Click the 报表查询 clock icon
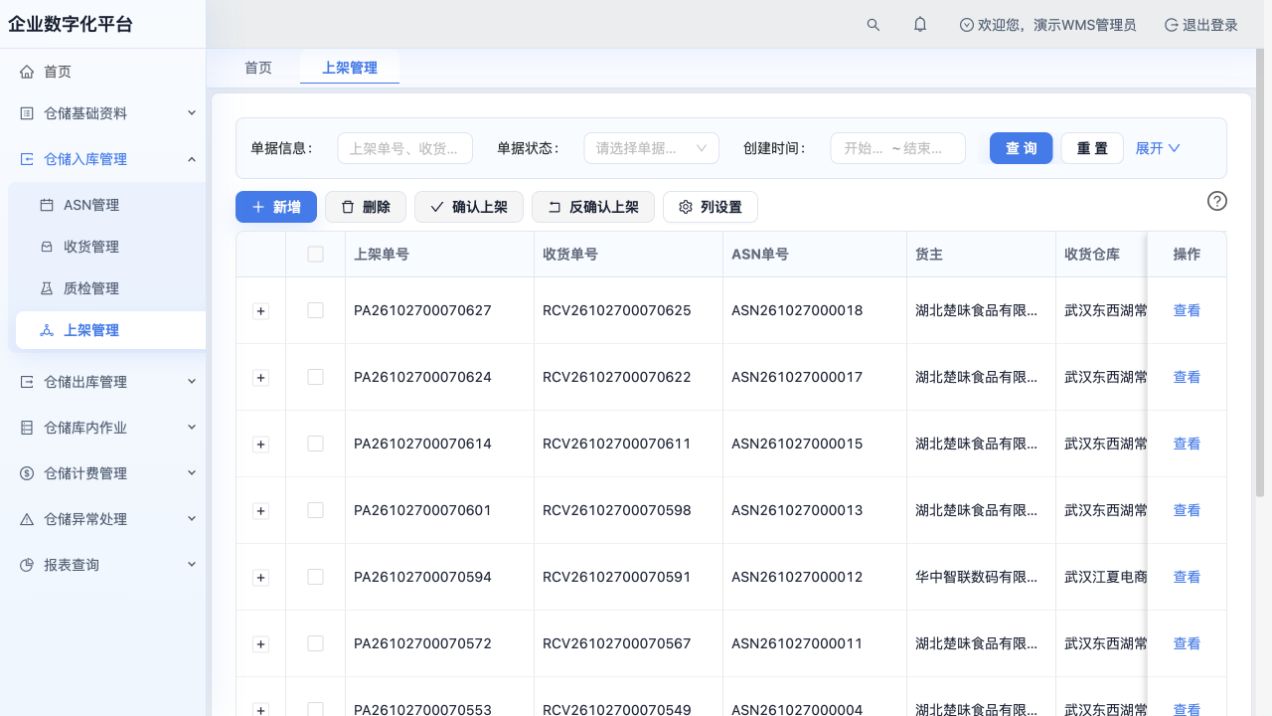The height and width of the screenshot is (716, 1272). click(x=27, y=565)
